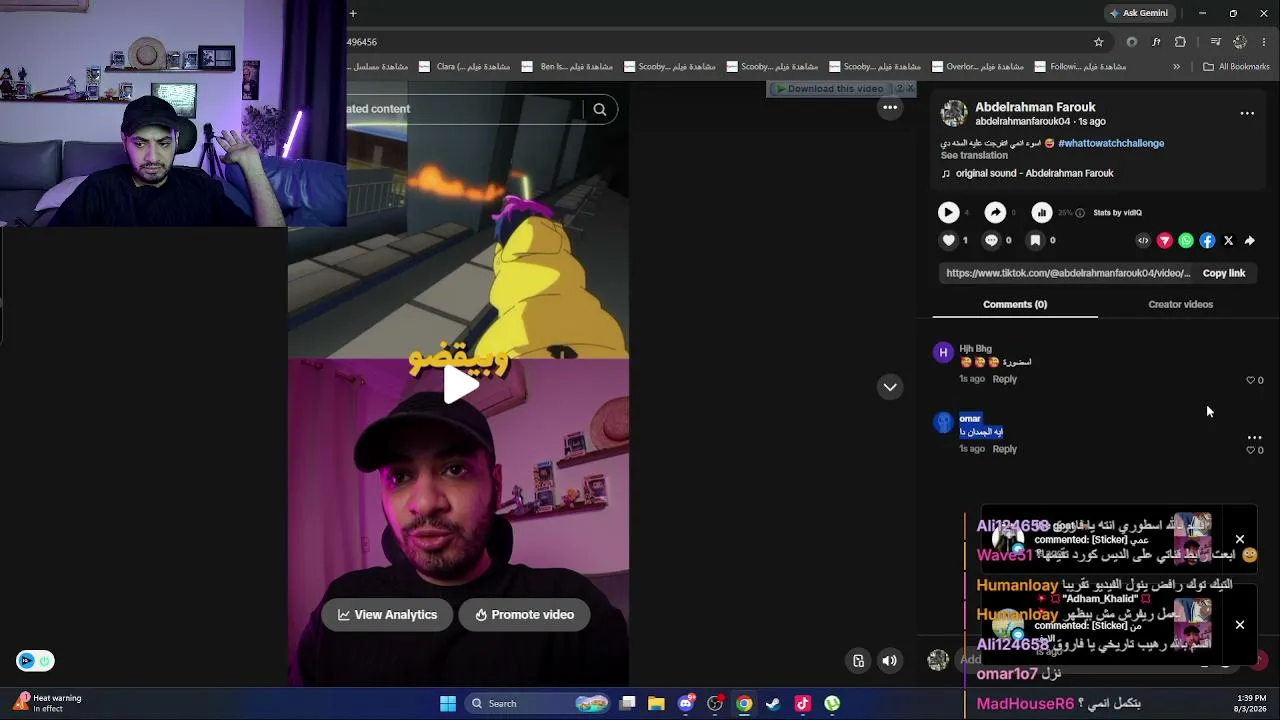Share the video to WhatsApp
The width and height of the screenshot is (1280, 720).
(1186, 240)
